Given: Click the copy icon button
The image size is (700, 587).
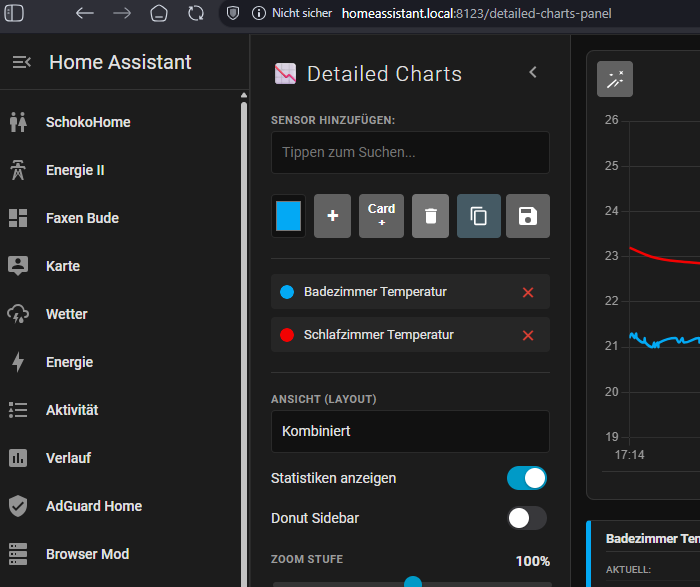Looking at the screenshot, I should coord(479,216).
